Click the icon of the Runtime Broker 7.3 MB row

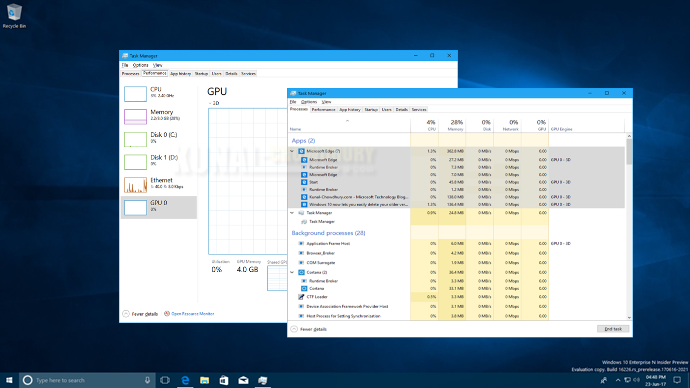[304, 167]
